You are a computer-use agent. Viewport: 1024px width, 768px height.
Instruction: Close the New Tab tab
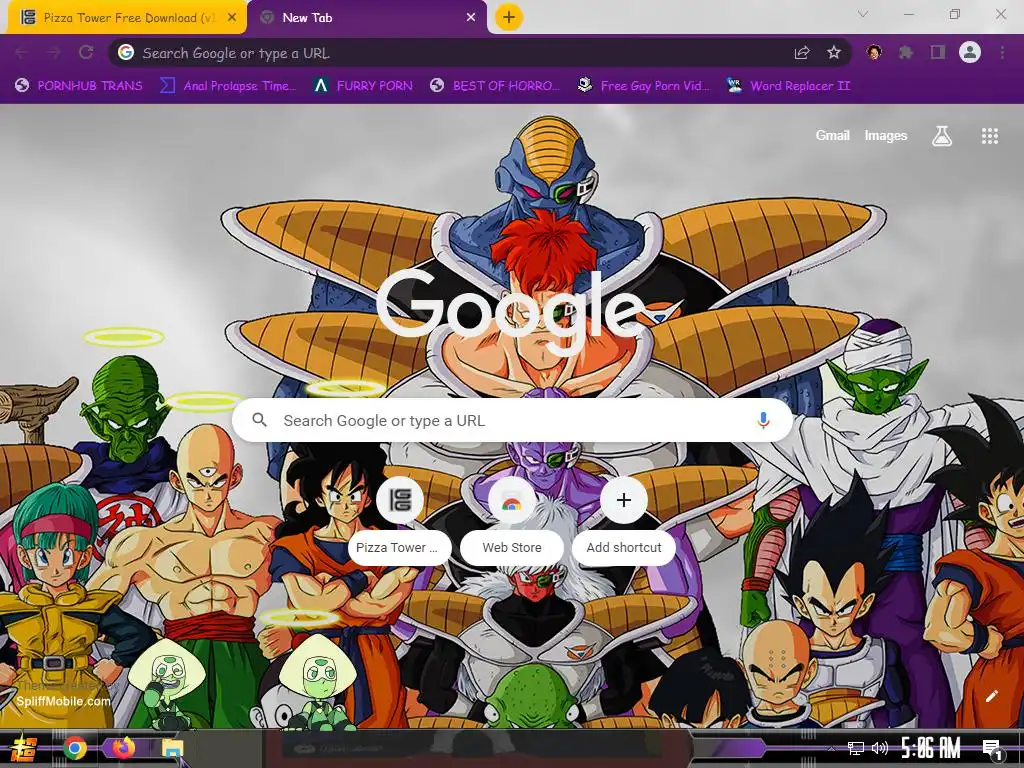click(471, 18)
